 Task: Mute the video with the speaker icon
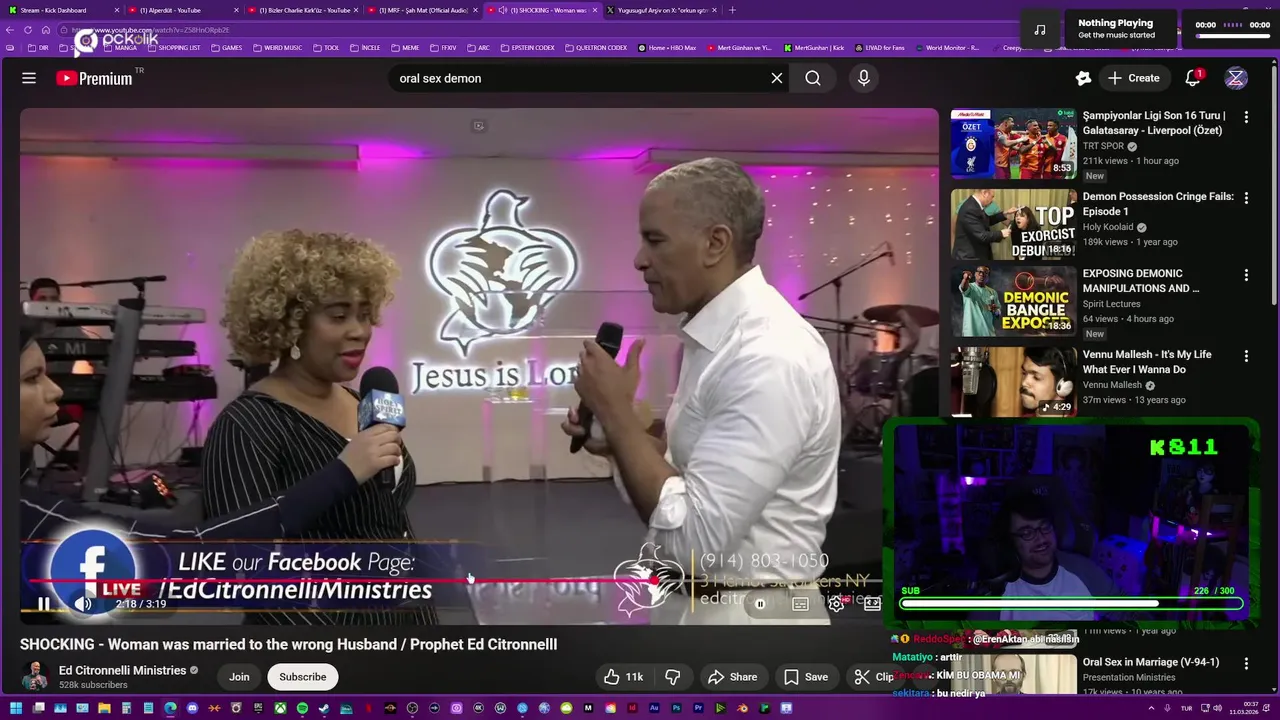click(84, 604)
